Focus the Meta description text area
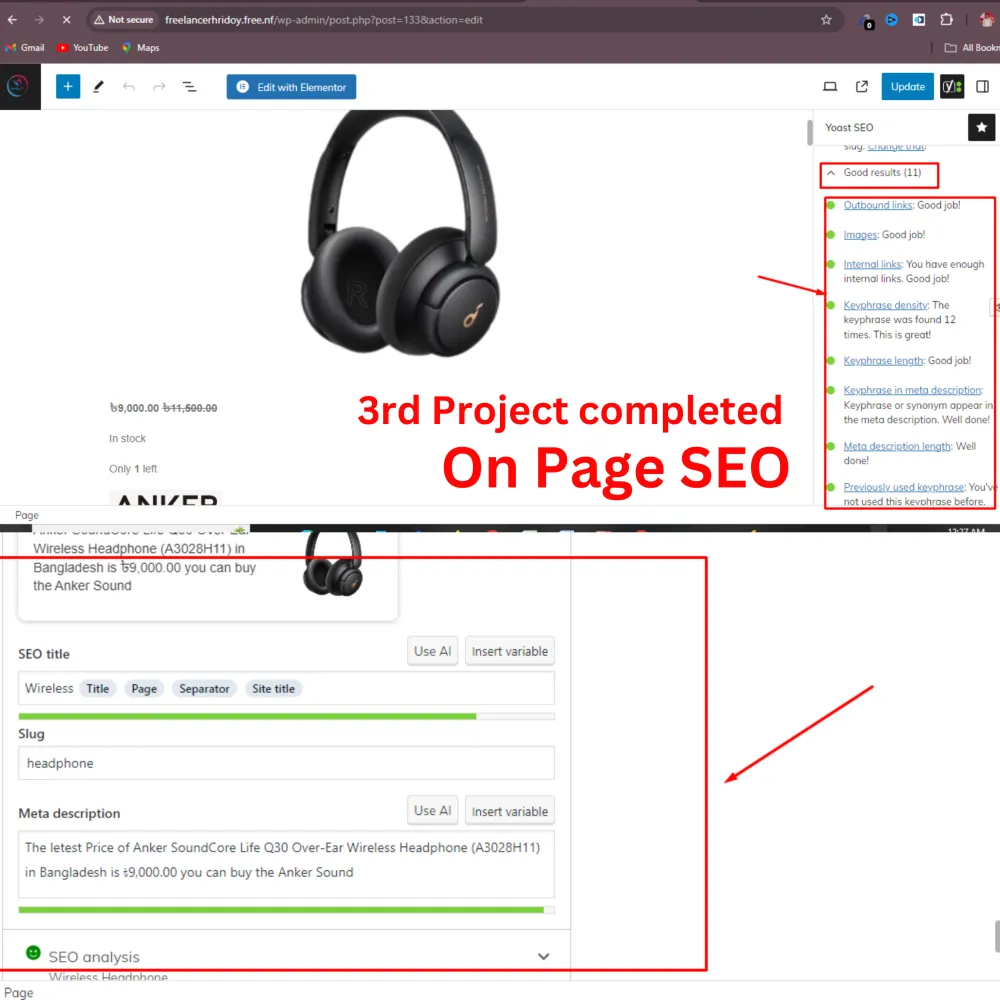 286,864
